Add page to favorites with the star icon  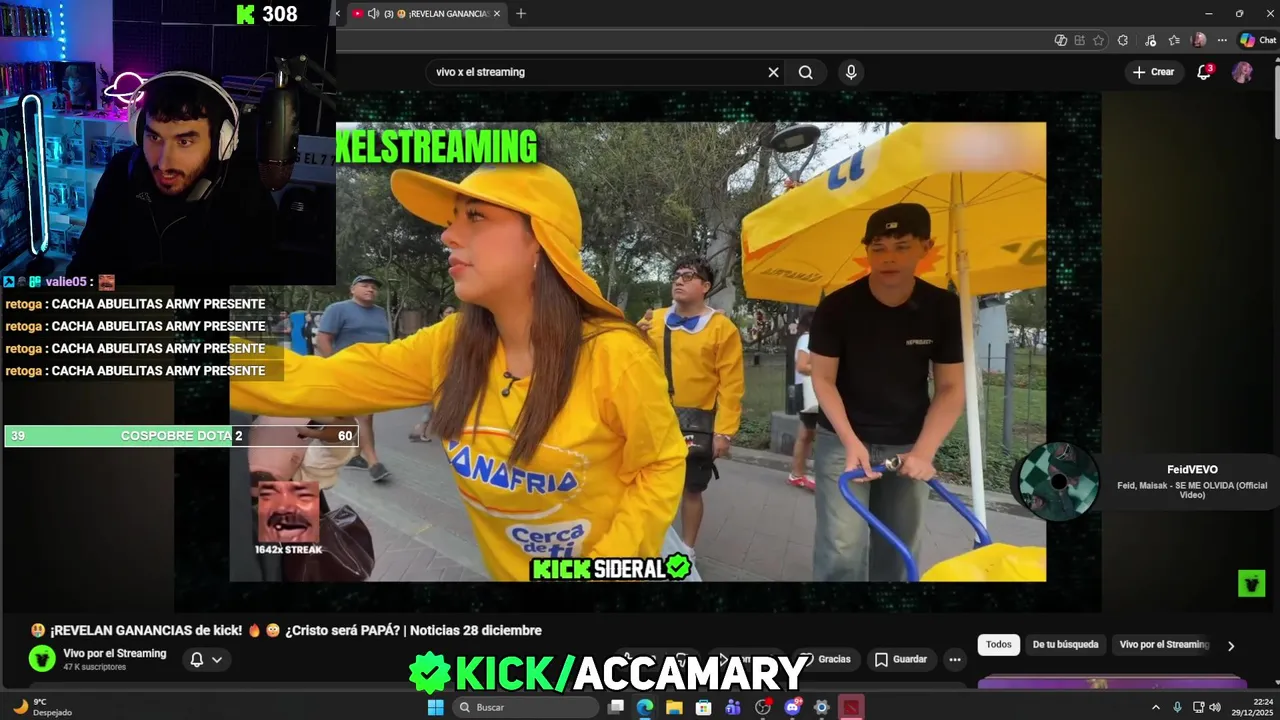click(1098, 40)
